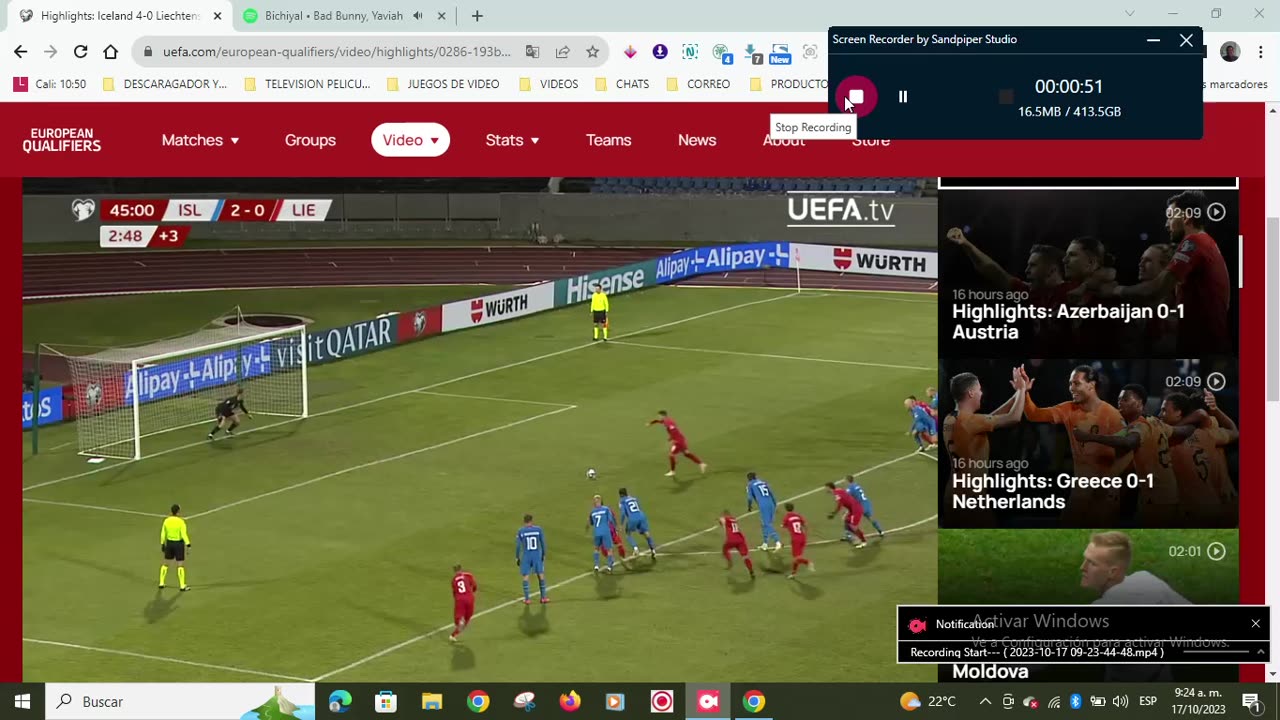Click the UEFA.tv logo in video

840,209
